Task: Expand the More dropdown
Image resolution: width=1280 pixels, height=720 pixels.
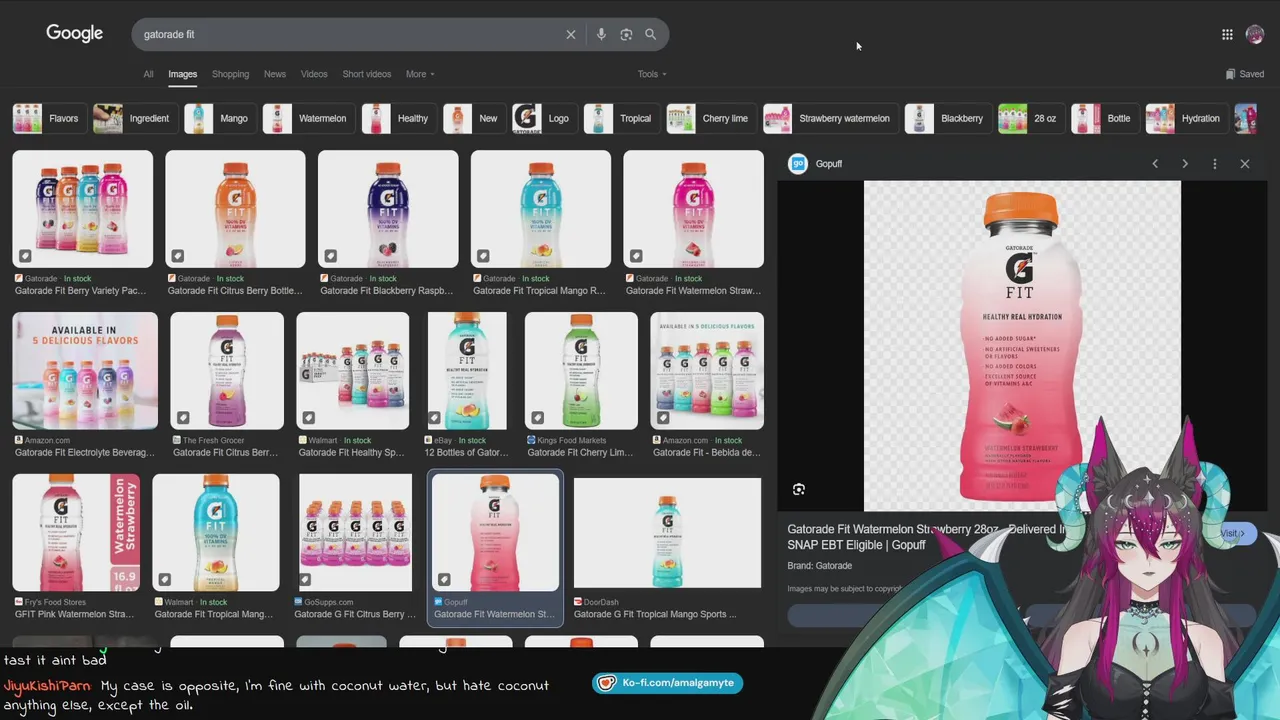Action: [420, 74]
